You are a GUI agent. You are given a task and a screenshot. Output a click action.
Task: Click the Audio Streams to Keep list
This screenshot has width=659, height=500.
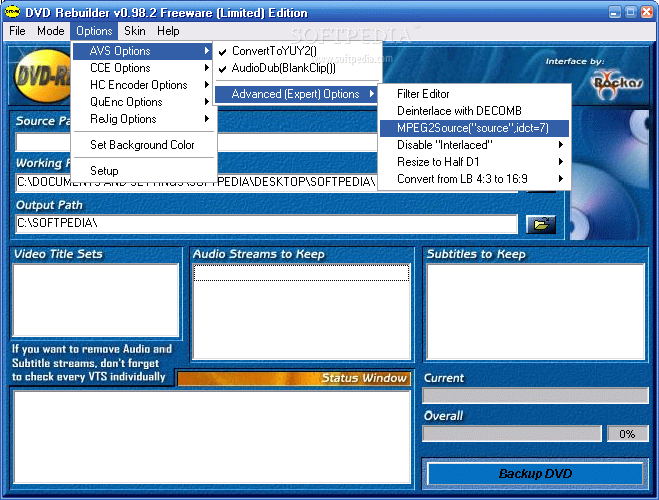pyautogui.click(x=301, y=311)
